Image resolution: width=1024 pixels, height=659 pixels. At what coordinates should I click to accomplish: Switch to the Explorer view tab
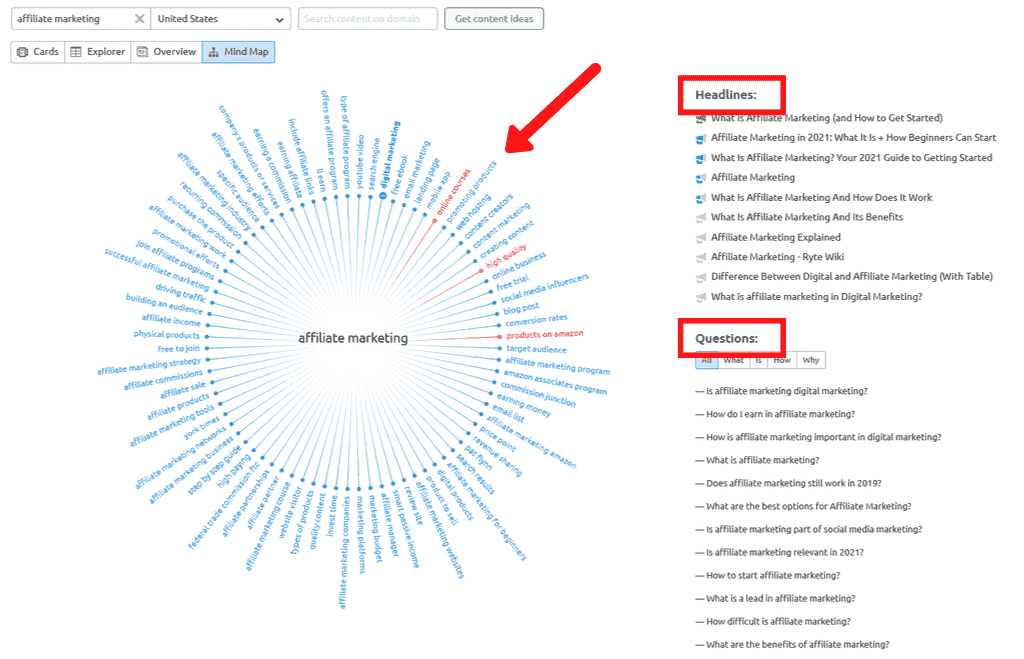pyautogui.click(x=97, y=52)
